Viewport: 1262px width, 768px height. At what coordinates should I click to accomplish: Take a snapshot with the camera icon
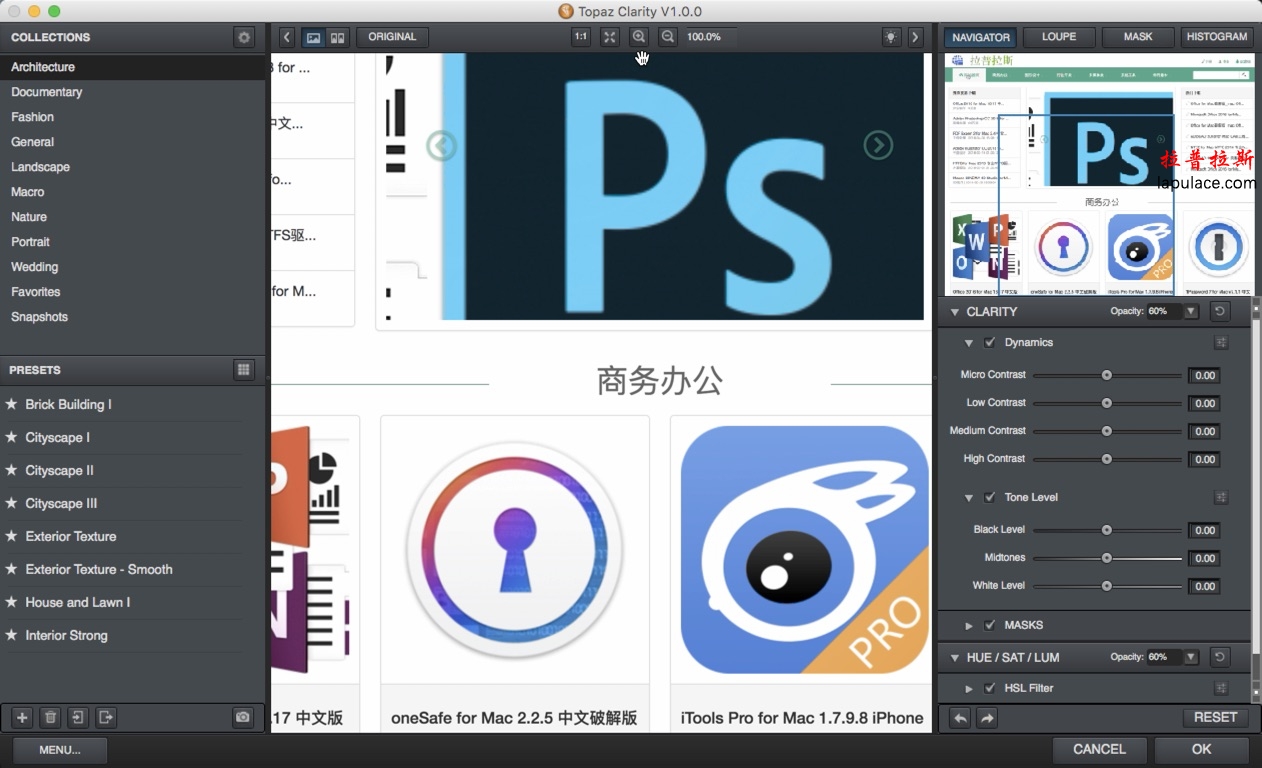click(x=242, y=717)
